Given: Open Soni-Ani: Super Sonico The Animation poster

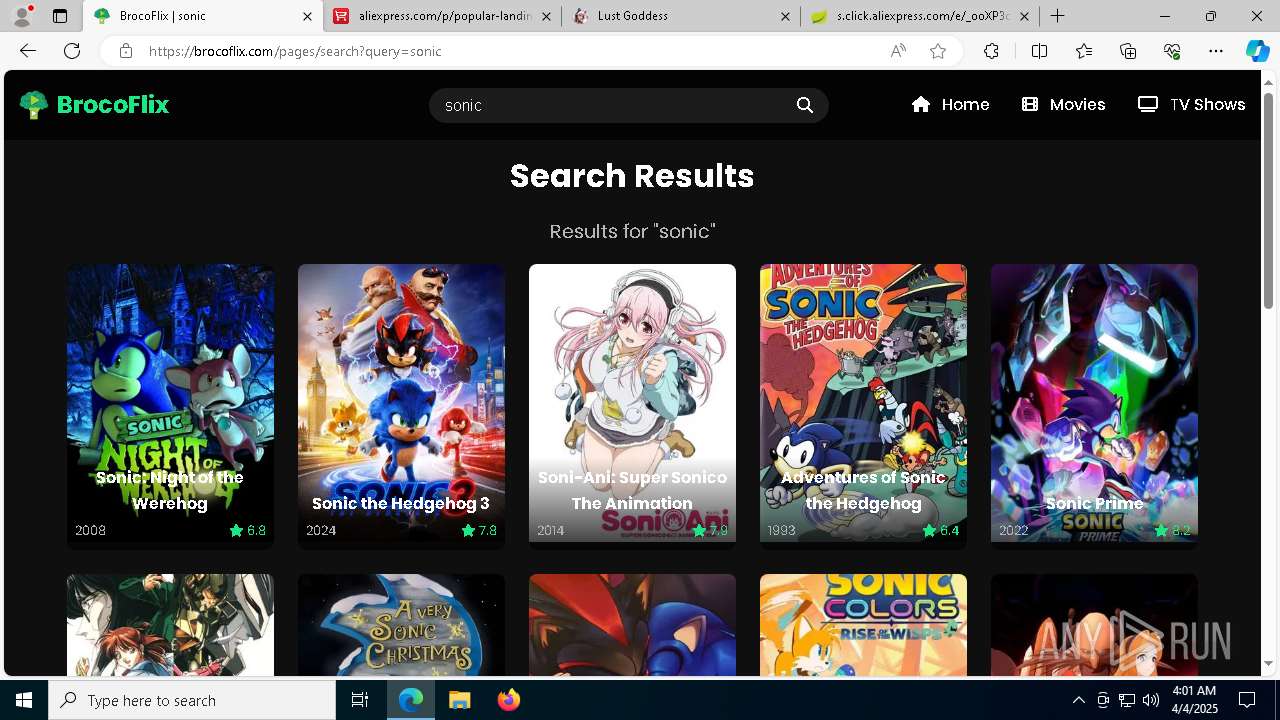Looking at the screenshot, I should 632,406.
